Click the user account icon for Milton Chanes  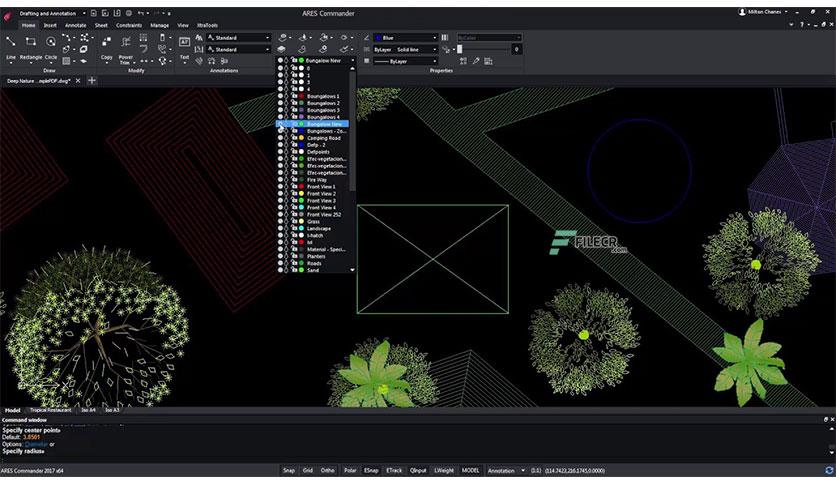[742, 12]
